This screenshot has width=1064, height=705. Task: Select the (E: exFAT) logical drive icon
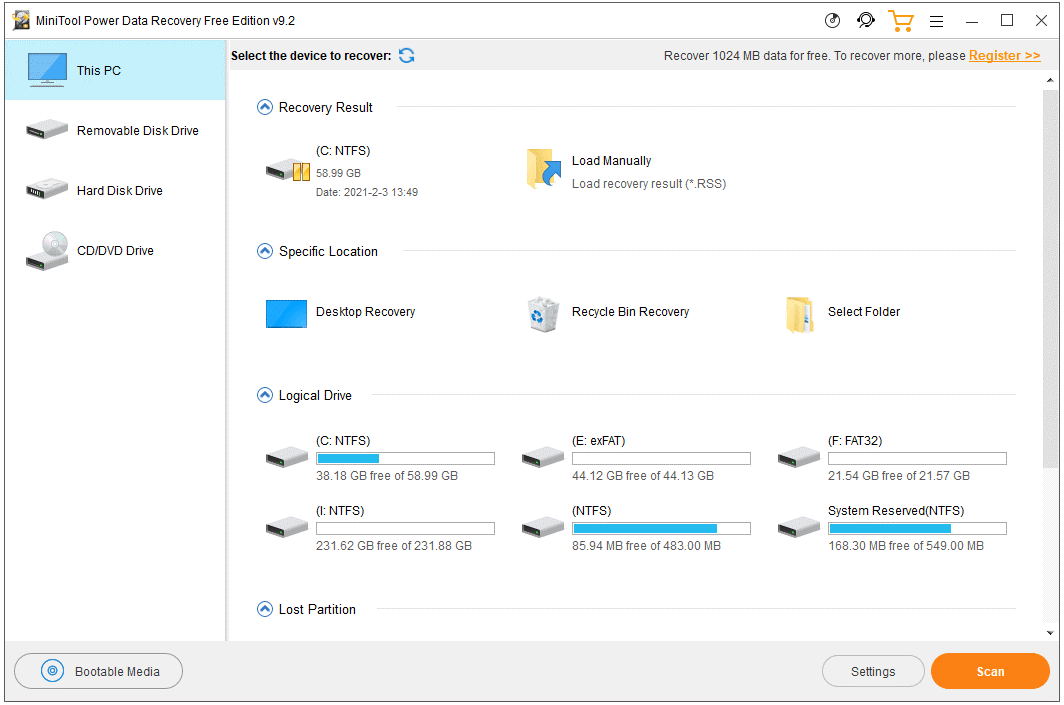[542, 456]
